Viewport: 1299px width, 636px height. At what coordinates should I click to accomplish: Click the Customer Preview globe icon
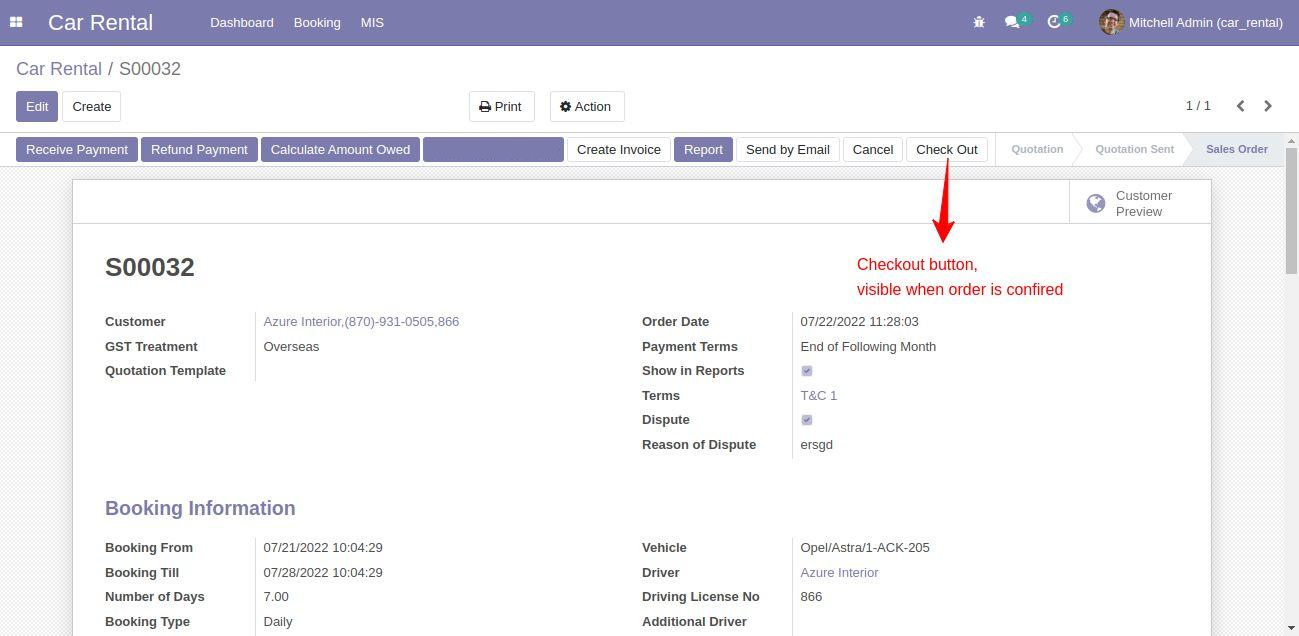1096,204
